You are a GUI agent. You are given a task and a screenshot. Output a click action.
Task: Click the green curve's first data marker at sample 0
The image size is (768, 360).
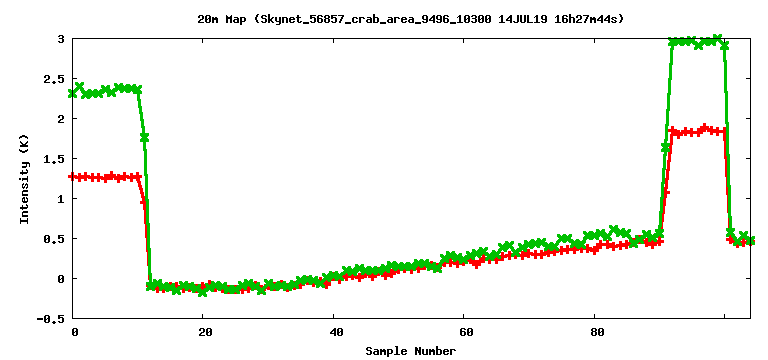click(x=73, y=93)
